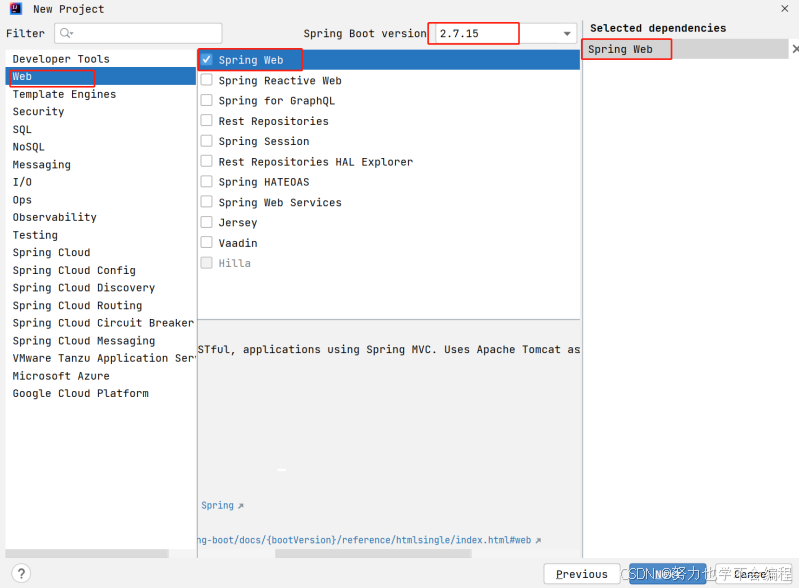
Task: Click the category list horizontal scrollbar
Action: click(87, 553)
